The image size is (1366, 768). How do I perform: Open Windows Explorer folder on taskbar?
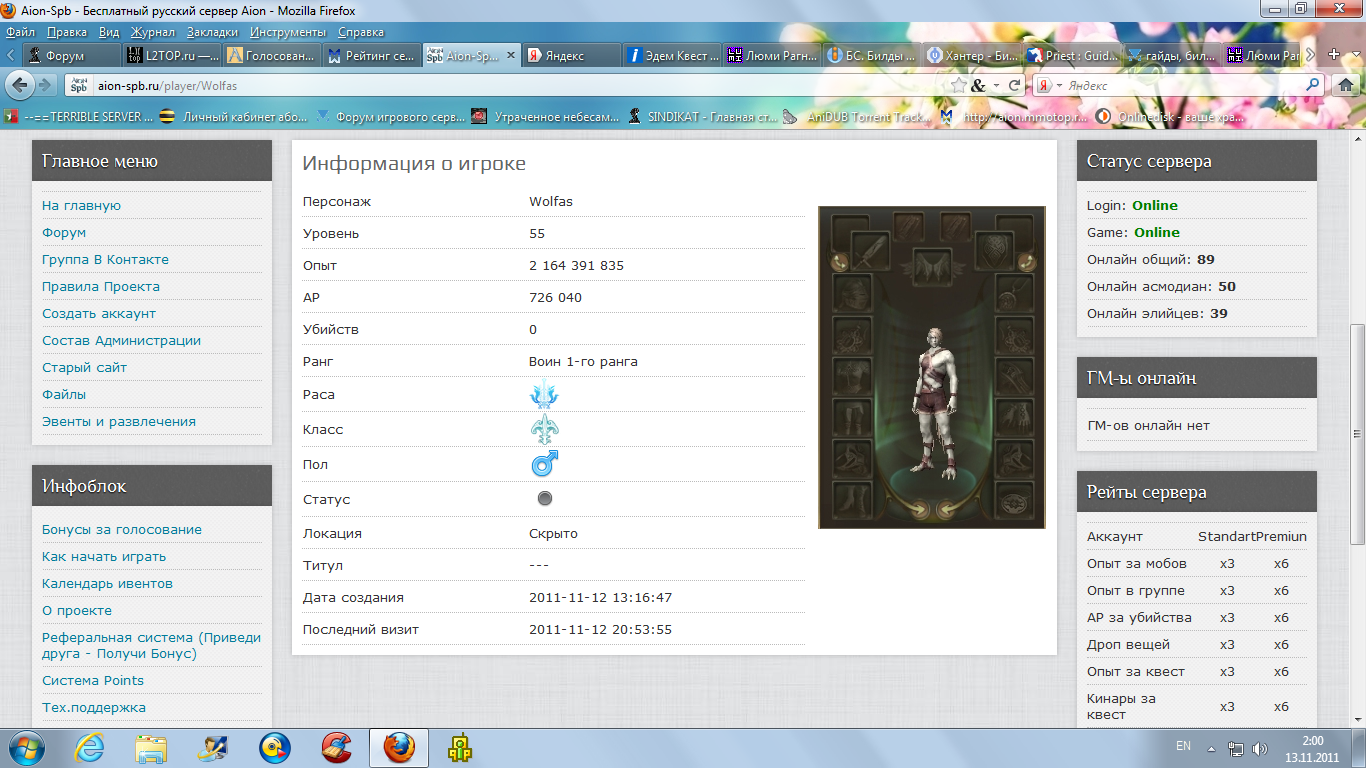[151, 747]
